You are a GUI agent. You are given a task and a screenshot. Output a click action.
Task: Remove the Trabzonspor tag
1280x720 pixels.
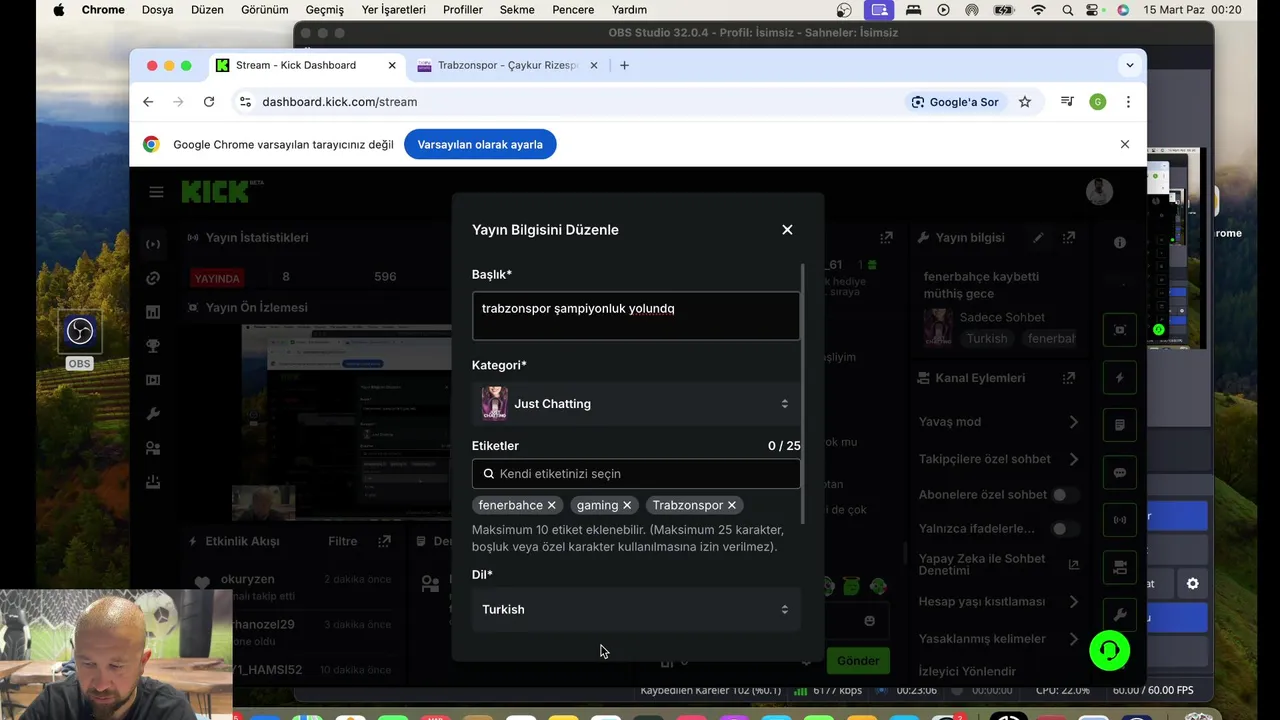[x=732, y=505]
